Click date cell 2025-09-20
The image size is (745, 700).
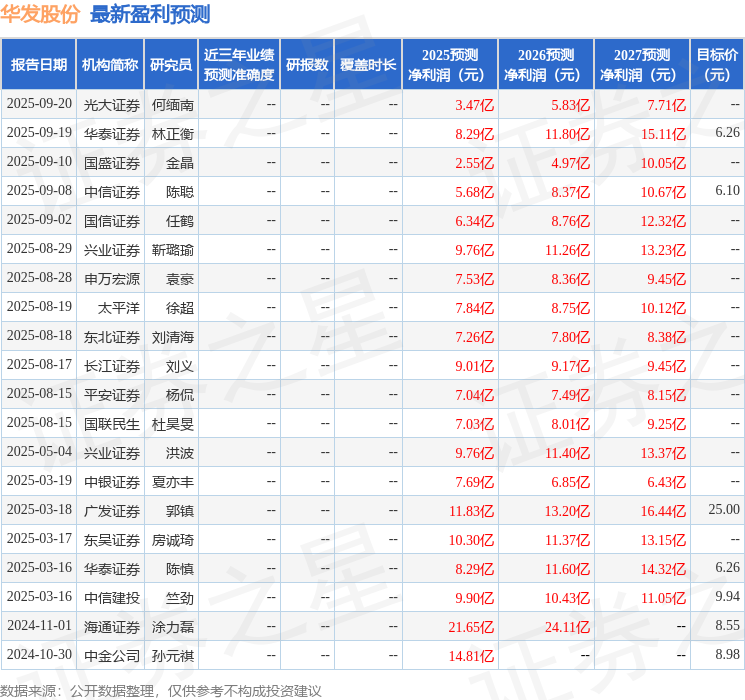[x=39, y=104]
